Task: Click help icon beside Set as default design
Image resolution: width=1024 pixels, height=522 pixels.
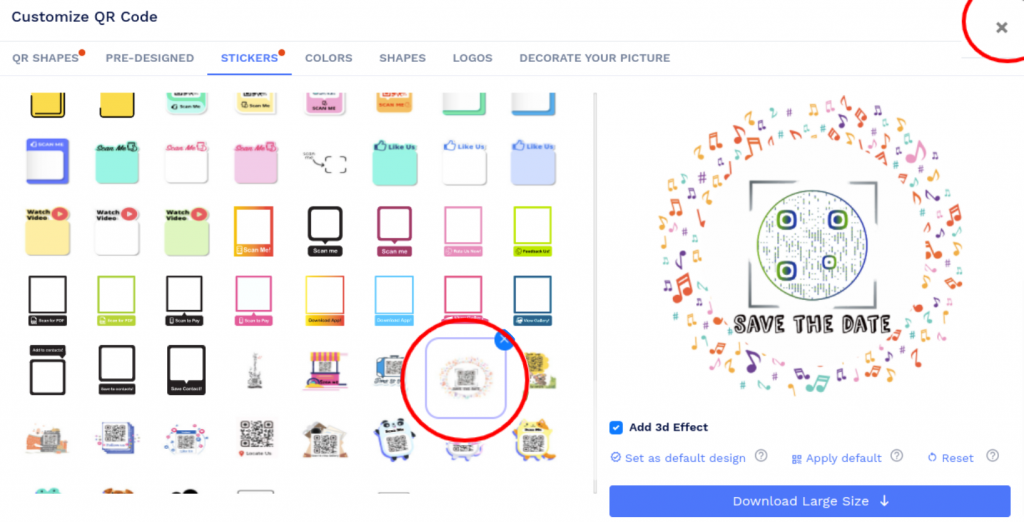Action: (x=761, y=456)
